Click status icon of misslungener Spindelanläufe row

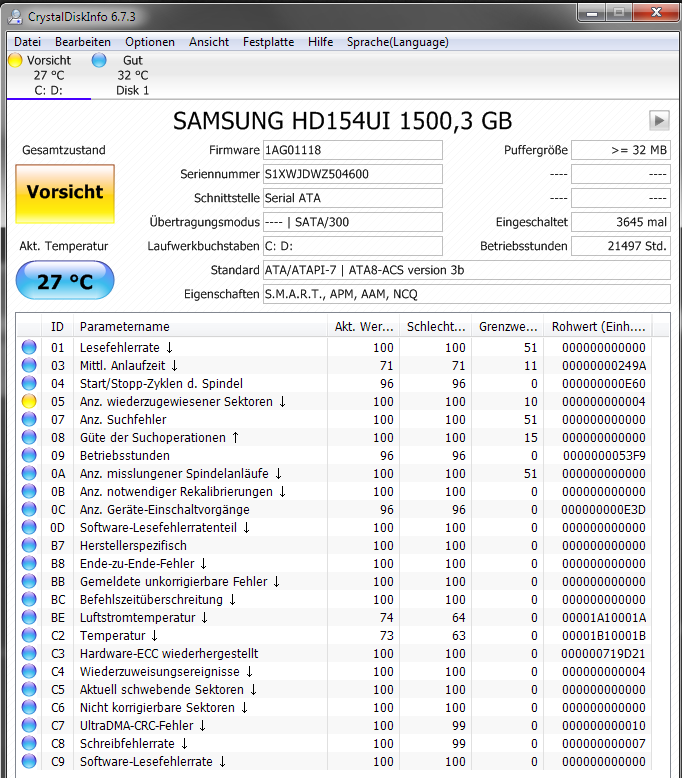[x=29, y=473]
